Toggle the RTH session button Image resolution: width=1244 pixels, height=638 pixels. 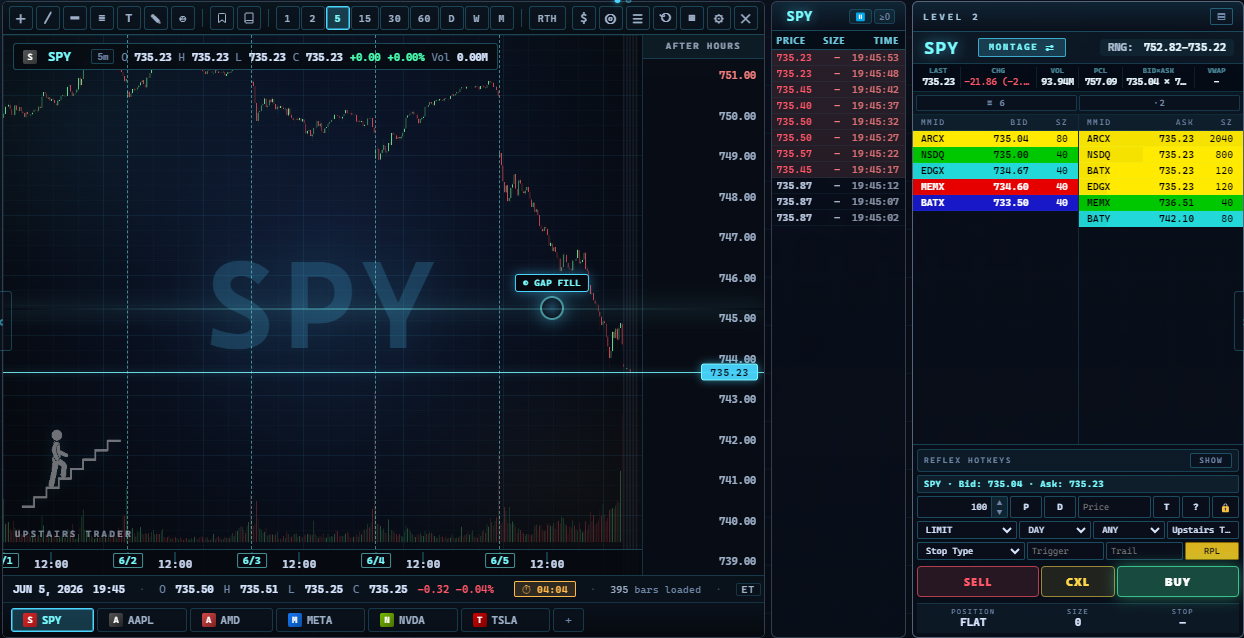547,18
